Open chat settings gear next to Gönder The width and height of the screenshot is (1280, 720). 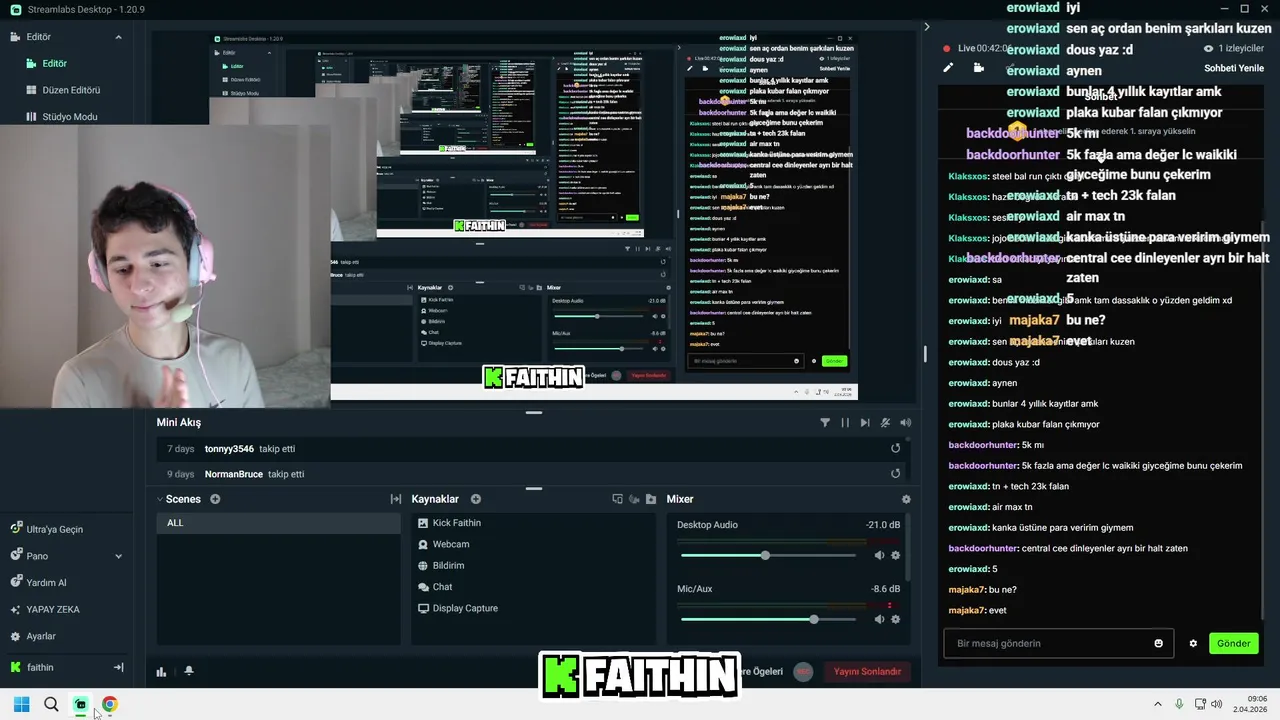1193,643
